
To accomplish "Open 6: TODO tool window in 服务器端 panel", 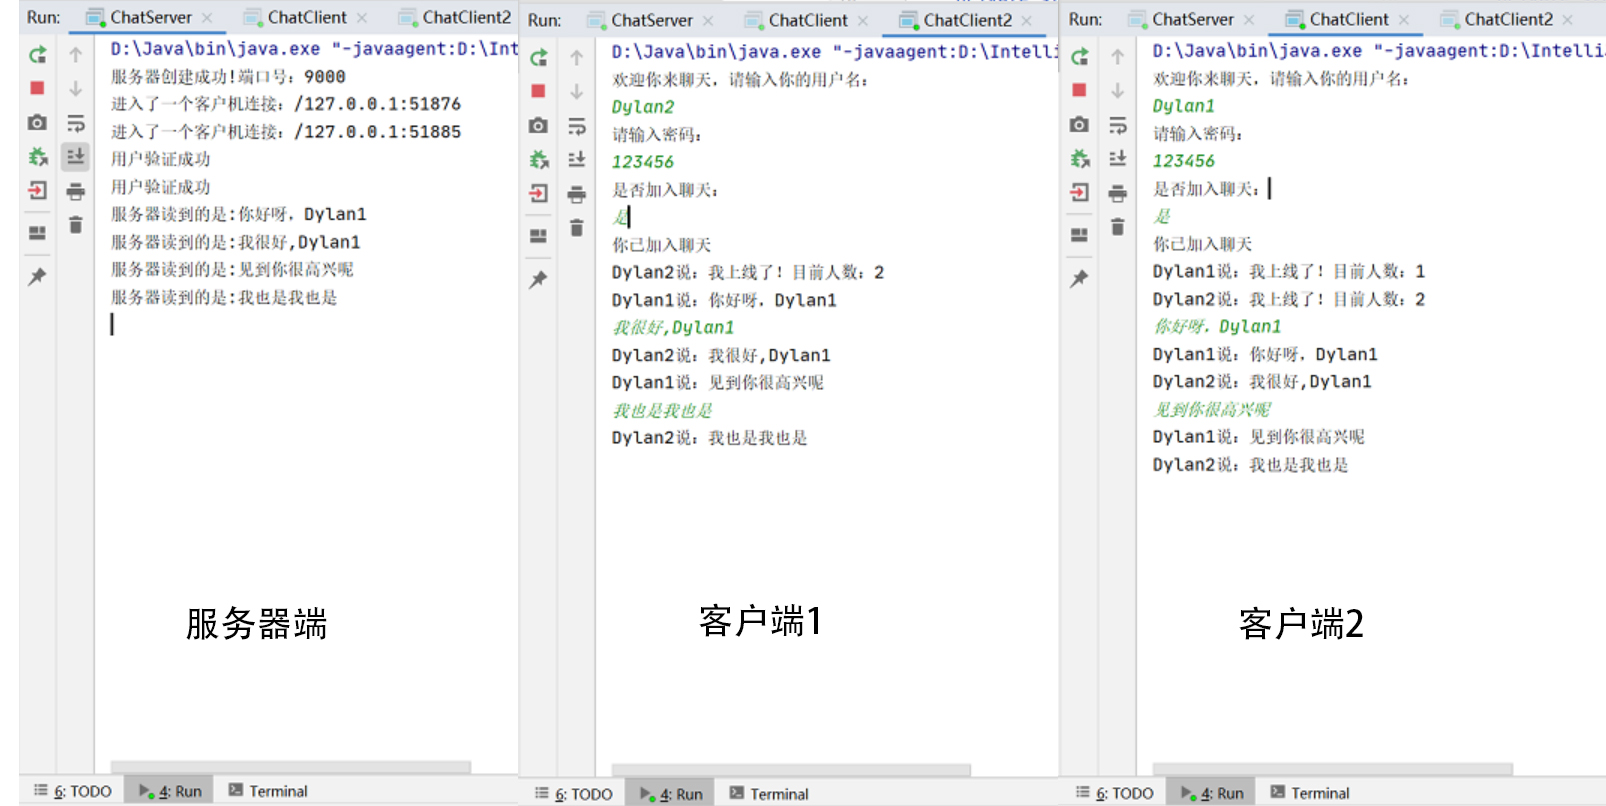I will pos(73,791).
